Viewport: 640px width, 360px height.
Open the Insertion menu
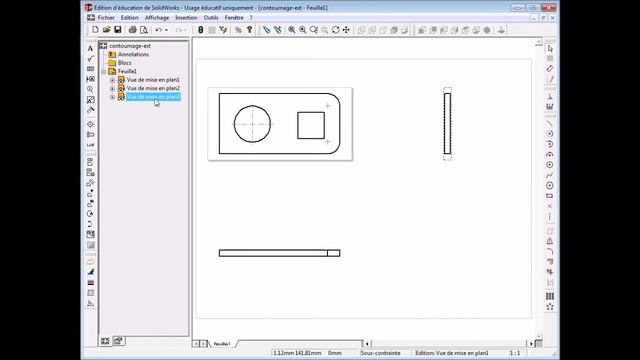click(186, 18)
